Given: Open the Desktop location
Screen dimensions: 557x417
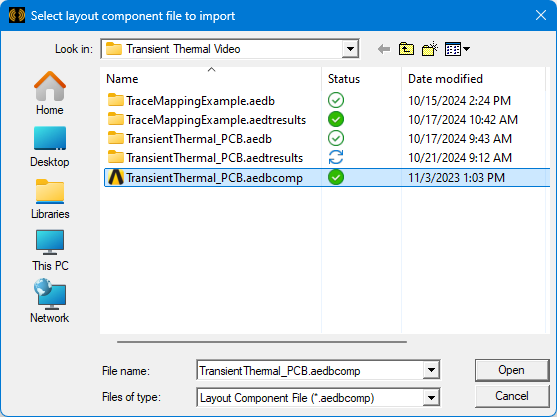Looking at the screenshot, I should click(50, 146).
